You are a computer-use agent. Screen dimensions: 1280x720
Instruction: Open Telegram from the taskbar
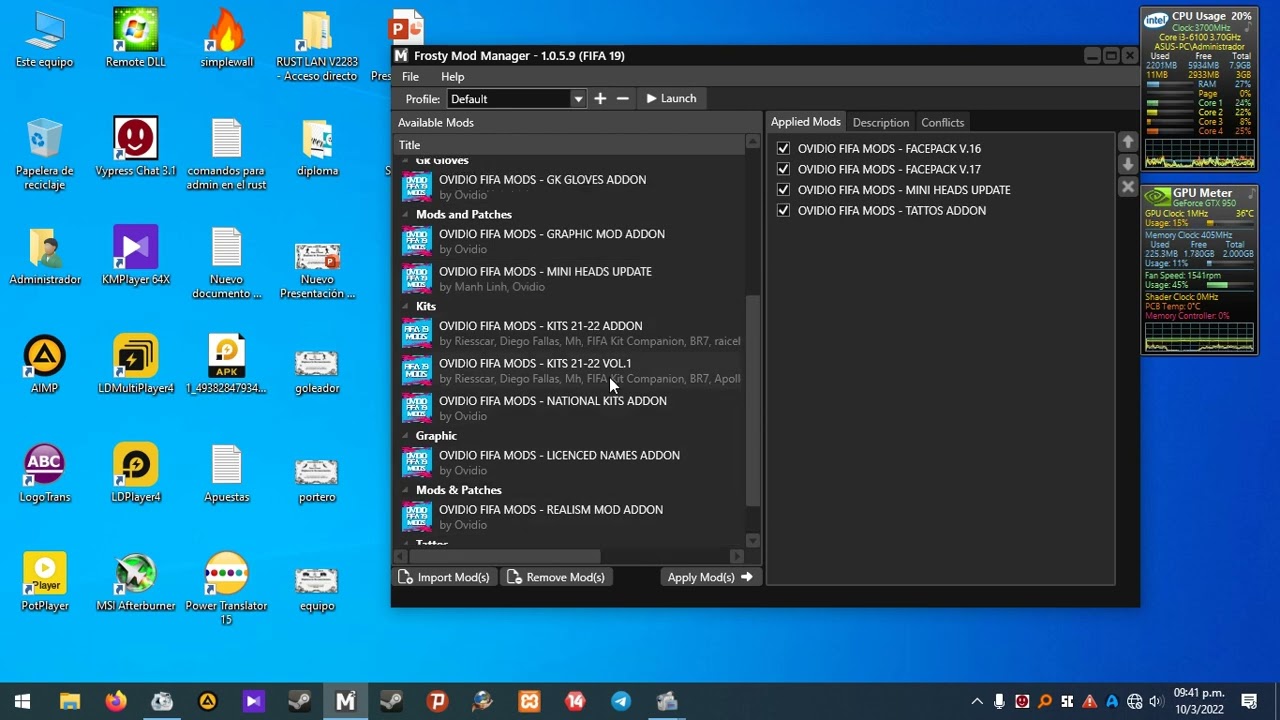[621, 701]
